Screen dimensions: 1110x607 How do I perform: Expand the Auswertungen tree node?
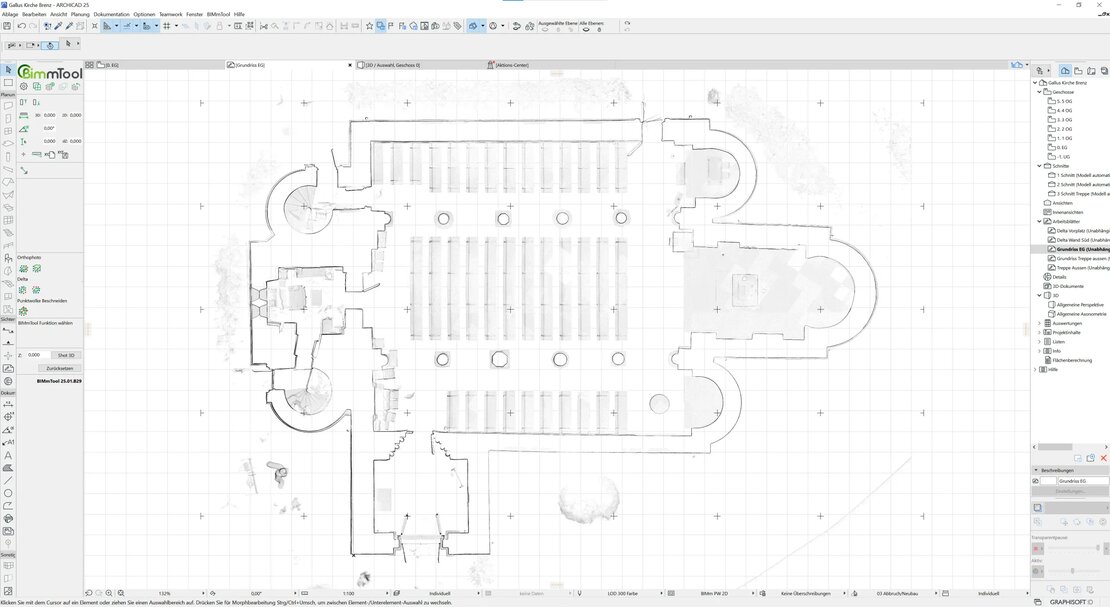[x=1038, y=323]
